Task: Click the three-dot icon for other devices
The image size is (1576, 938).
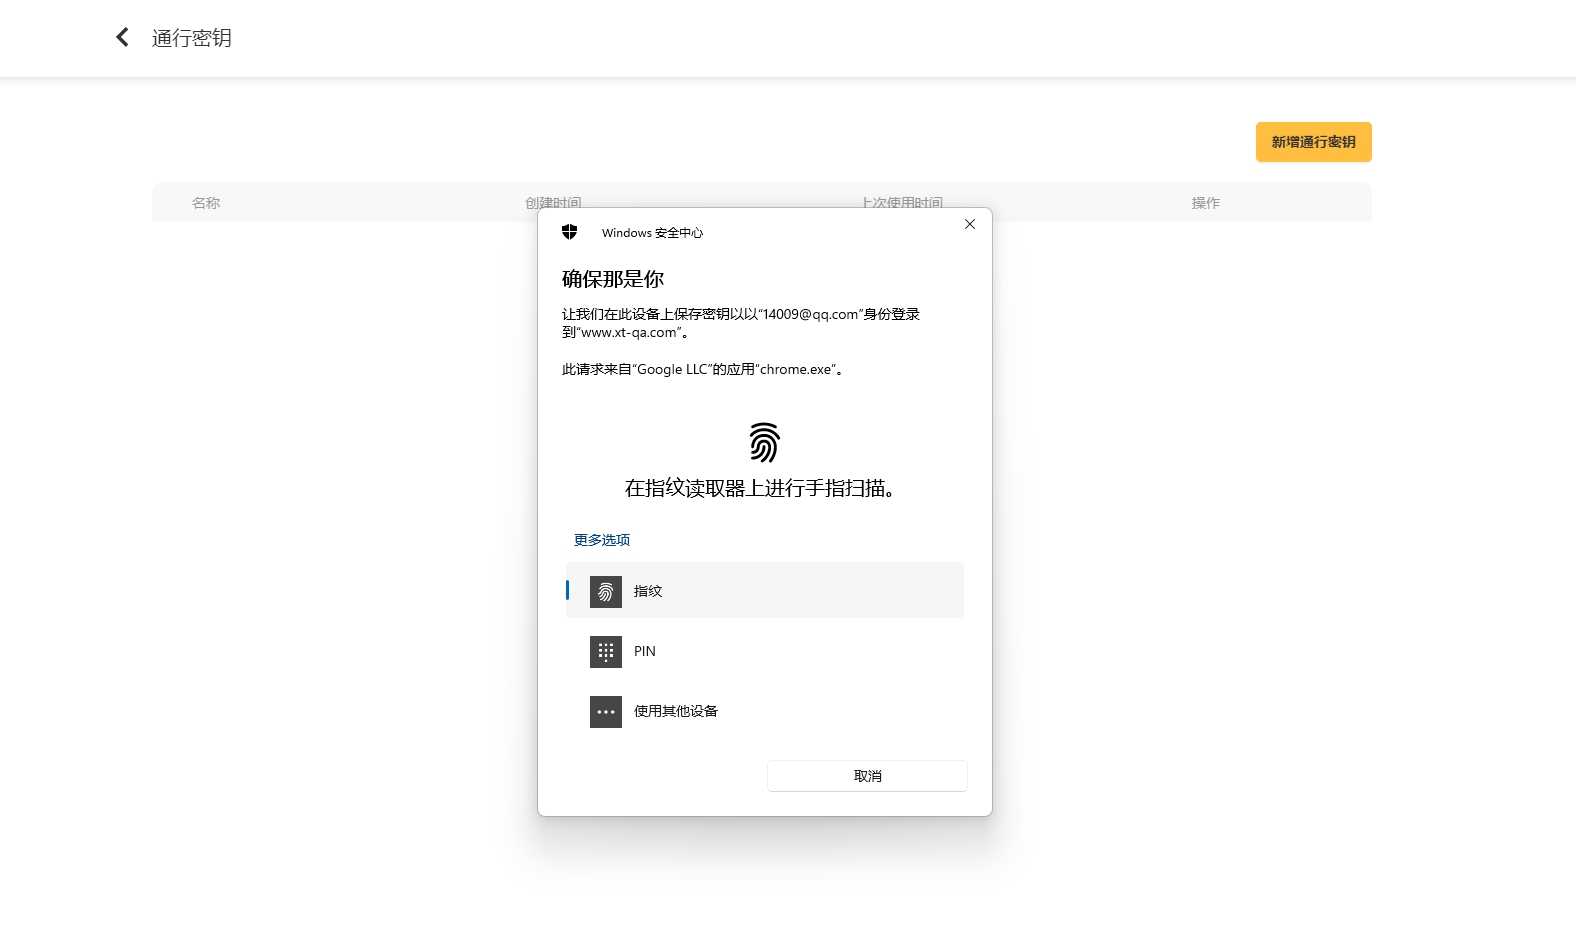Action: (x=605, y=712)
